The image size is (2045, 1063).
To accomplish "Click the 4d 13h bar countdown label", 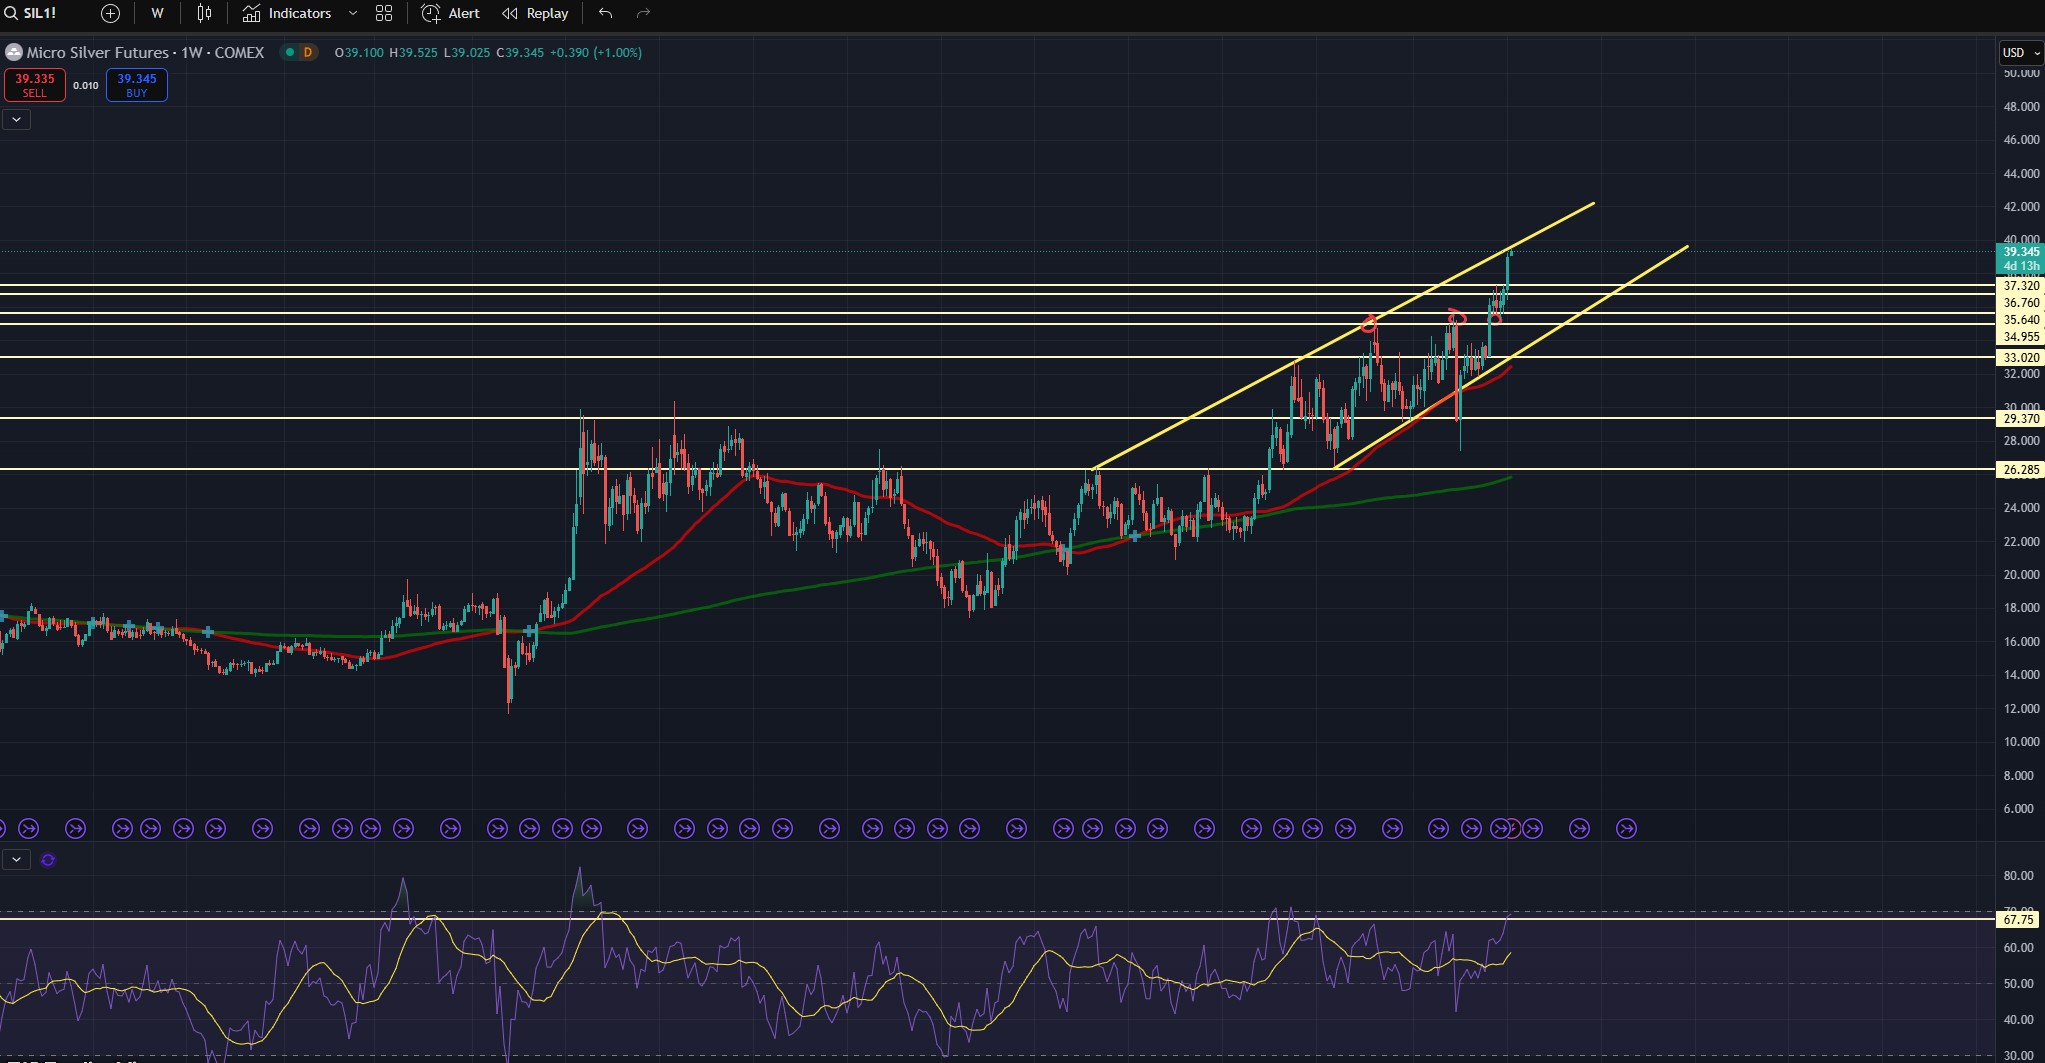I will point(2021,266).
